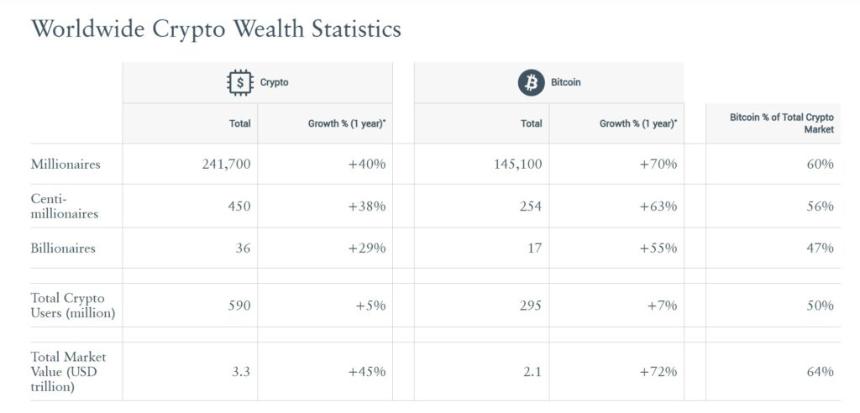Click the Bitcoin logo icon
The image size is (860, 413).
coord(530,82)
